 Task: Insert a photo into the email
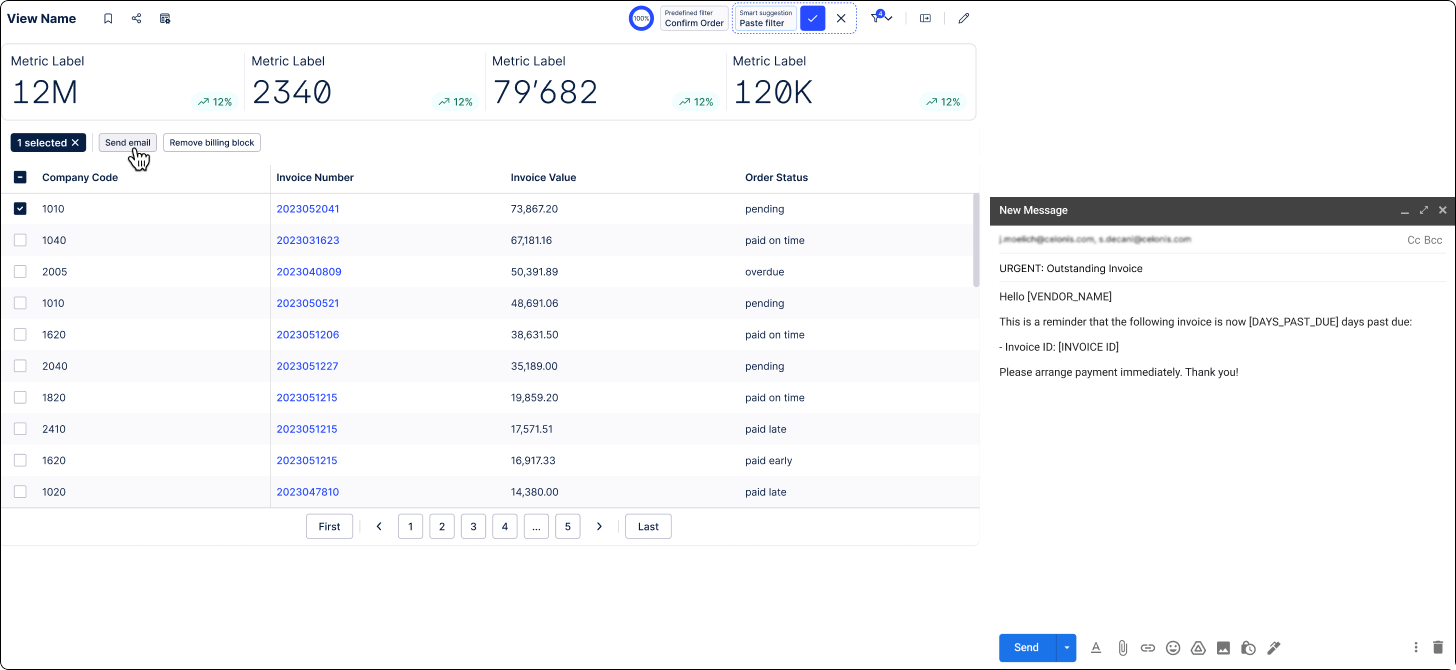coord(1223,648)
